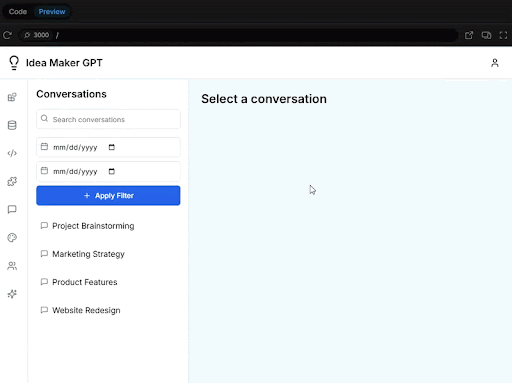512x383 pixels.
Task: Click the Idea Maker GPT title
Action: (64, 63)
